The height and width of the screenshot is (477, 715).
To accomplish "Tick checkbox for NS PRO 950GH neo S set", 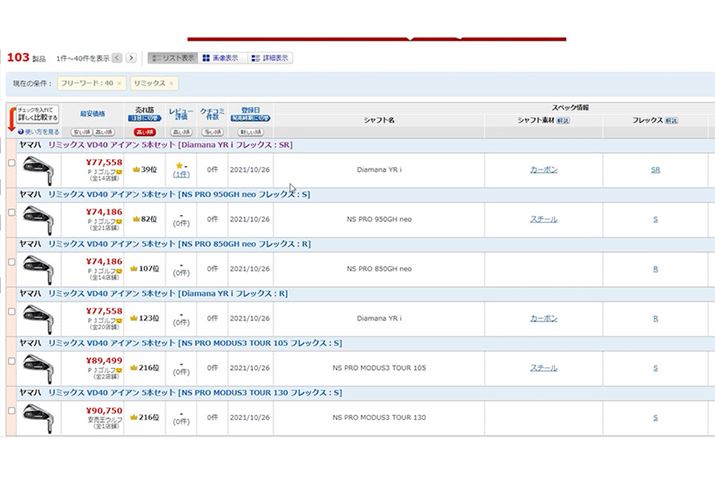I will (11, 213).
